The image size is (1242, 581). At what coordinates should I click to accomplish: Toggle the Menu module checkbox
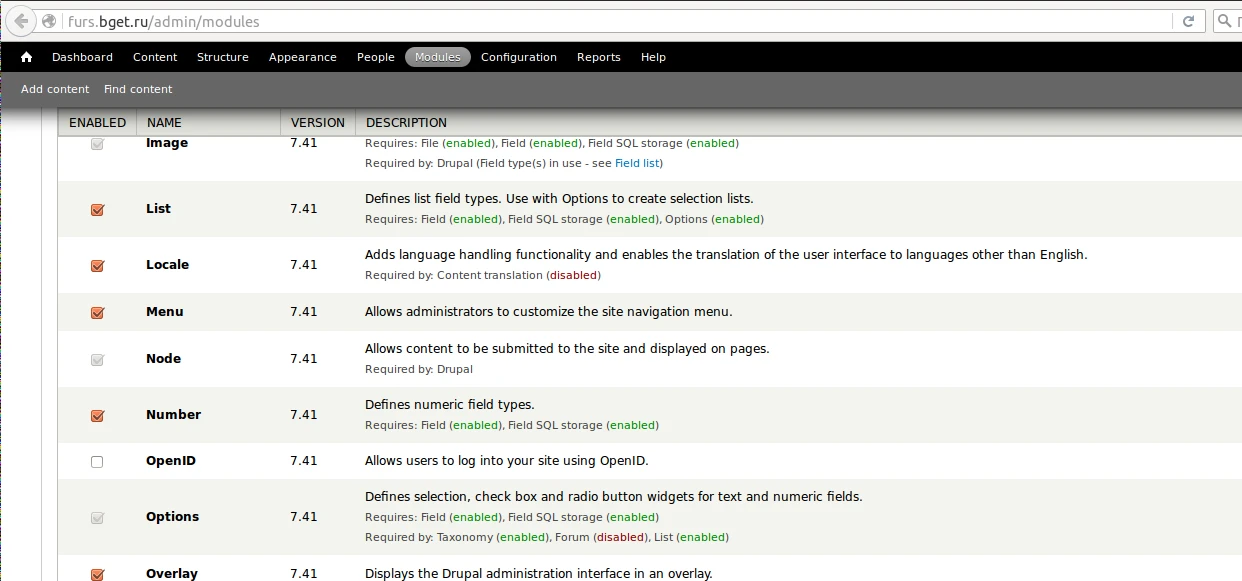pos(97,313)
